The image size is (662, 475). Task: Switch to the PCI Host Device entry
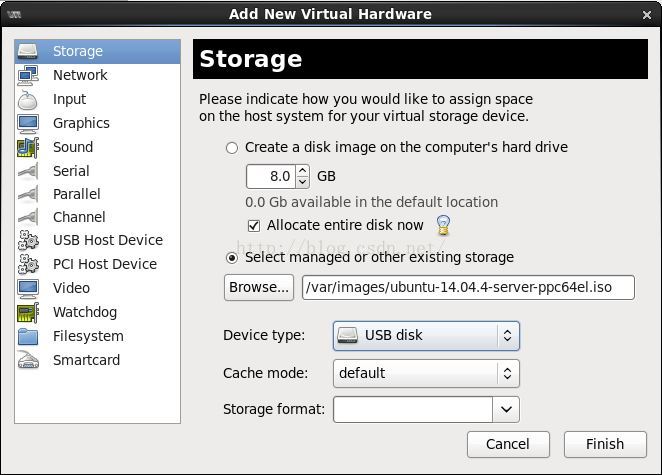click(x=105, y=264)
